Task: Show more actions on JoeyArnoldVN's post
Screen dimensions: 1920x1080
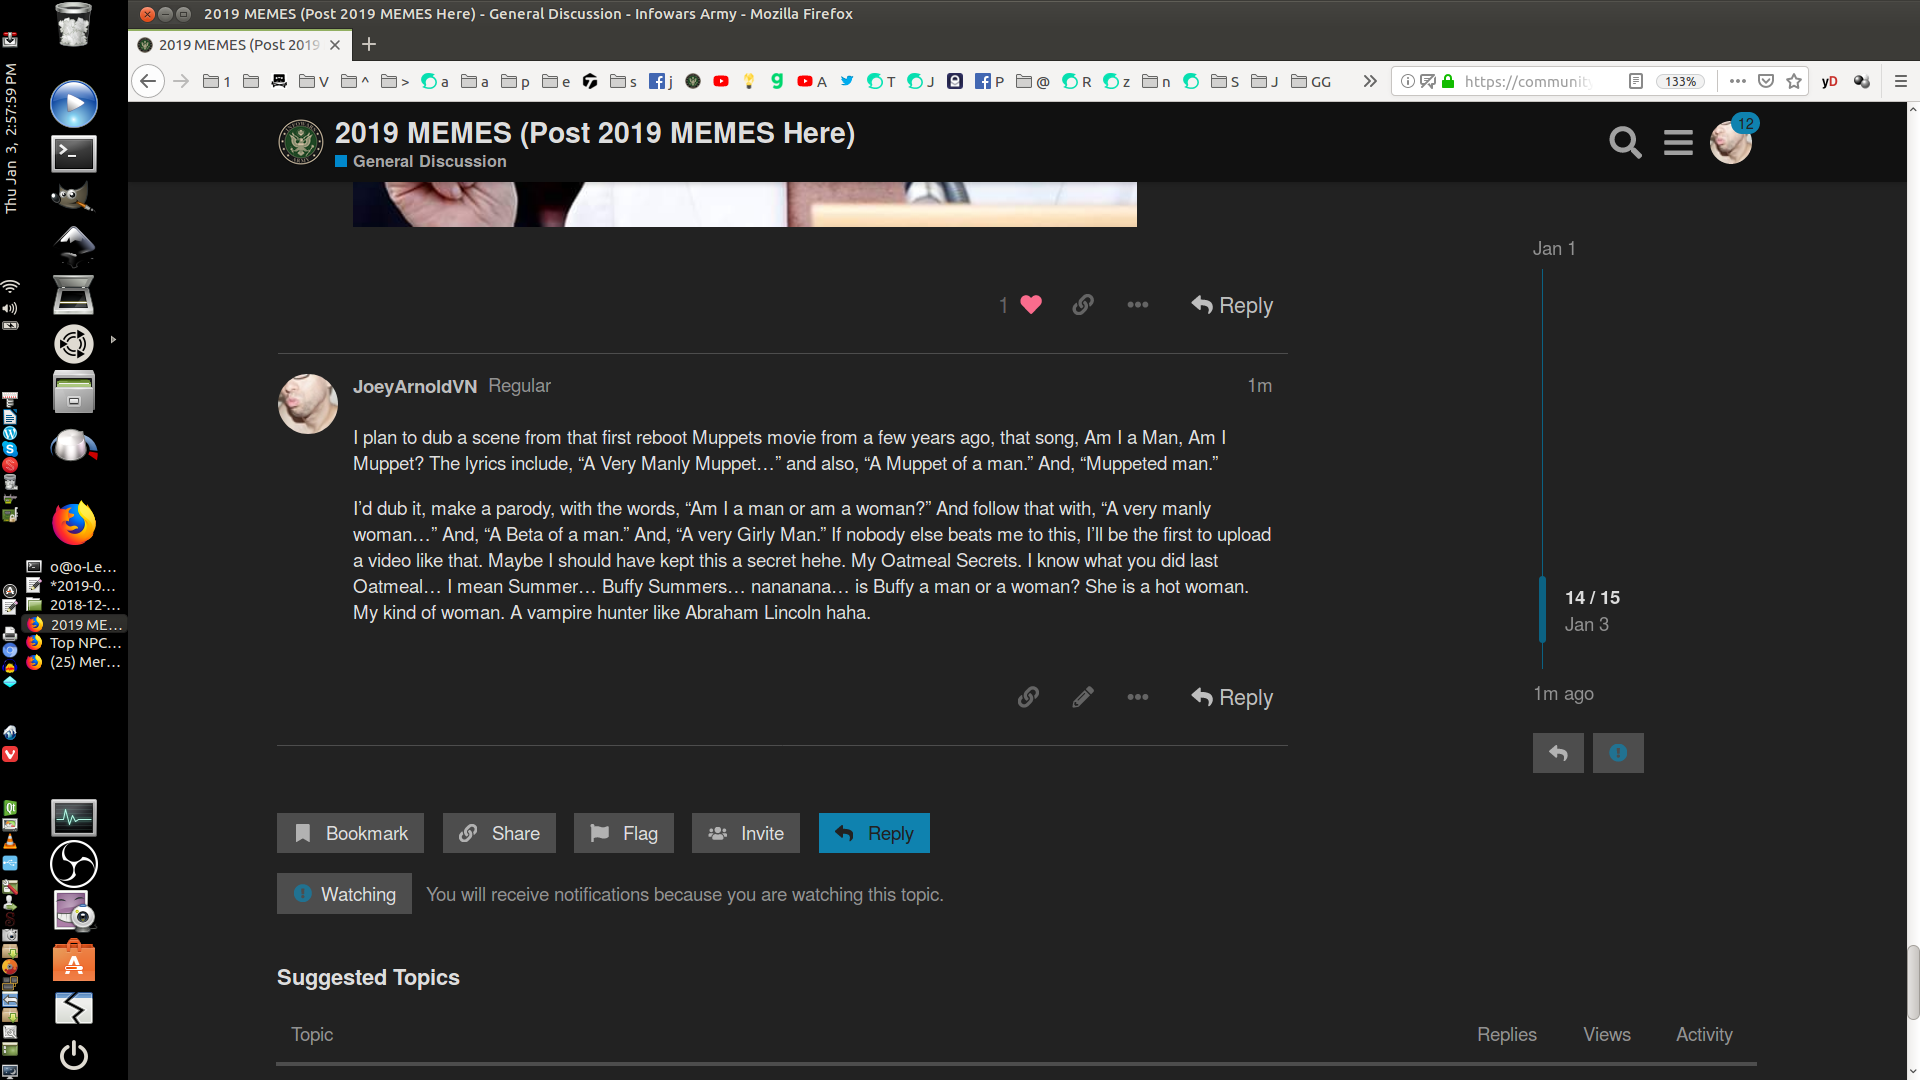Action: pos(1138,697)
